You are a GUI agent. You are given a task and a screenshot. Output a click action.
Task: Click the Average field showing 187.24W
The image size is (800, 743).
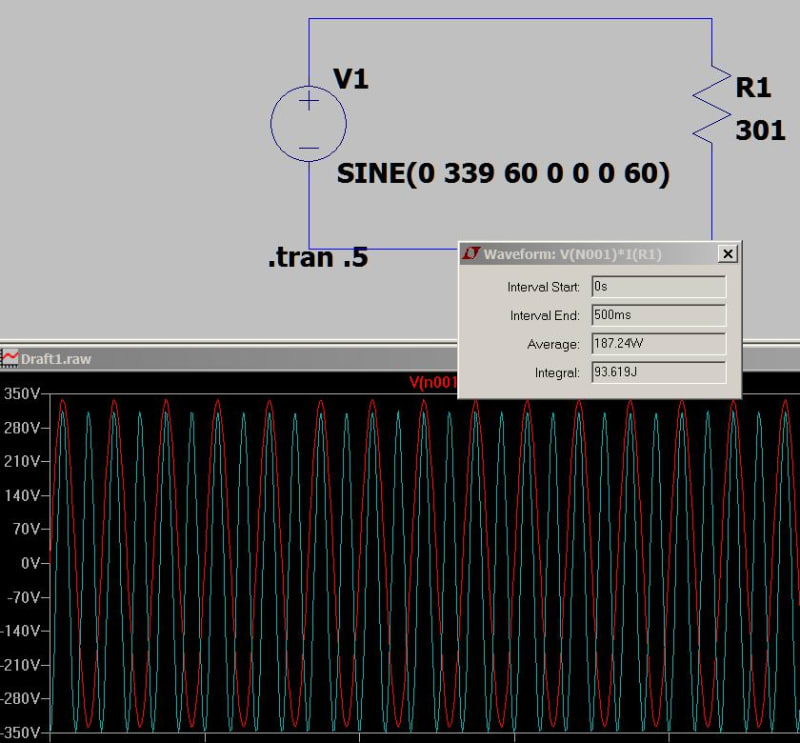659,343
